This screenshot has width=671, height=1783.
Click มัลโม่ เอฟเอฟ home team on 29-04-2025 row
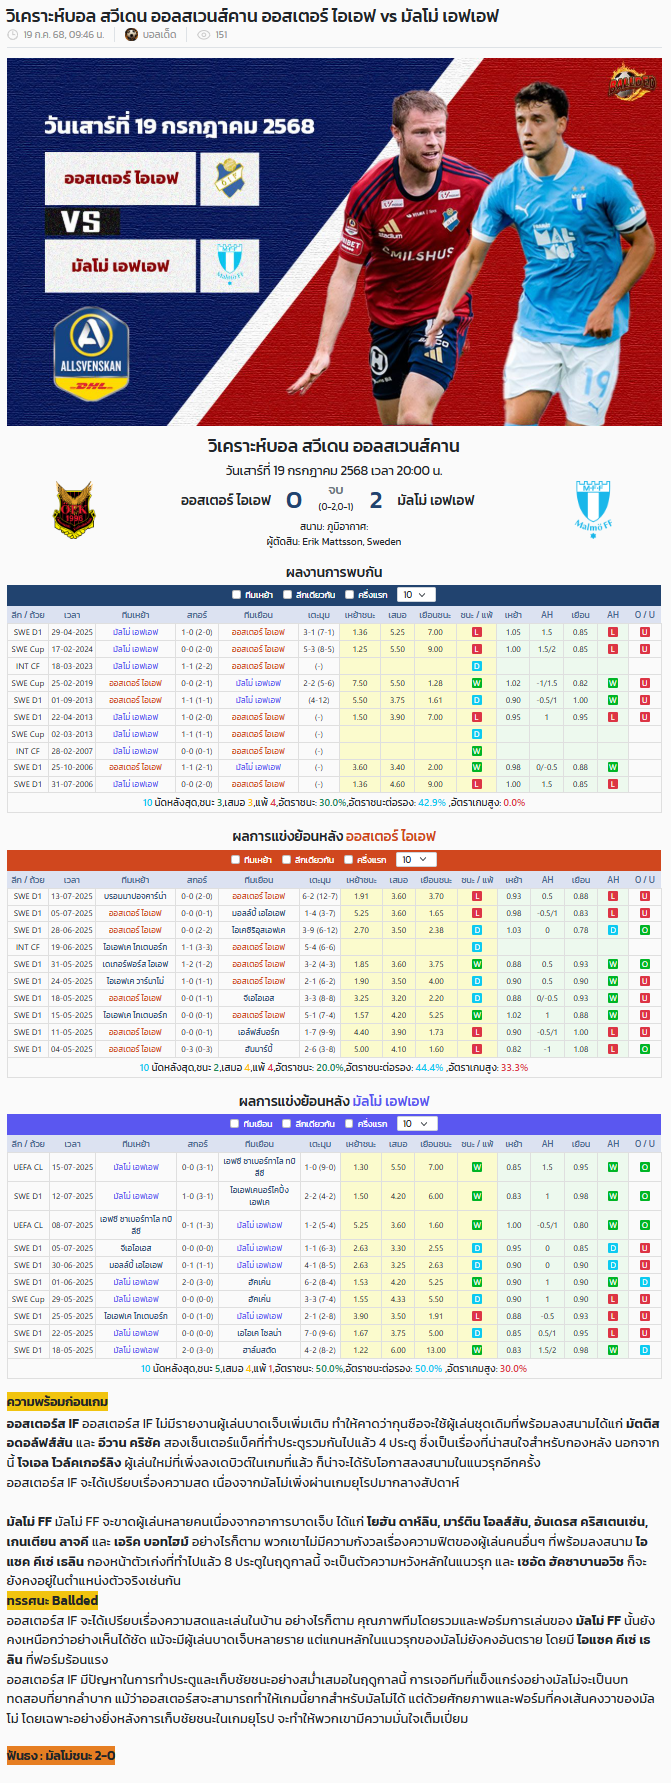[135, 632]
